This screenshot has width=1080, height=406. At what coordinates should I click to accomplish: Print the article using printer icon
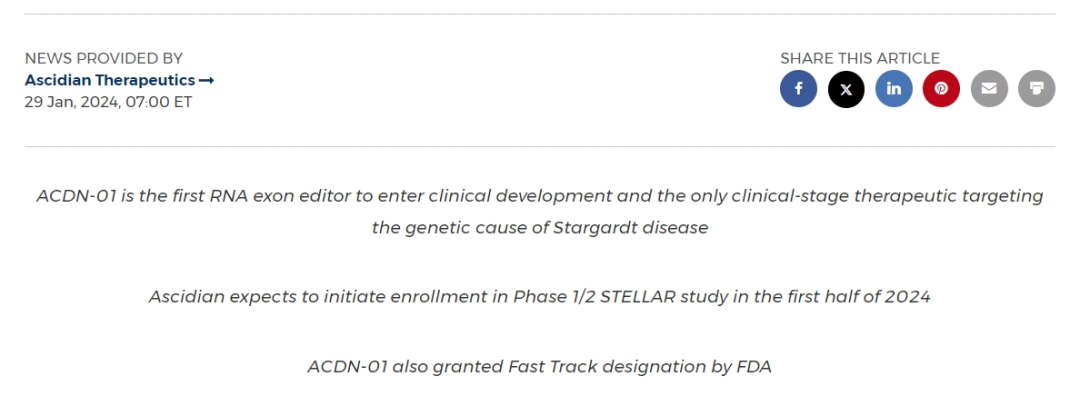[x=1037, y=89]
